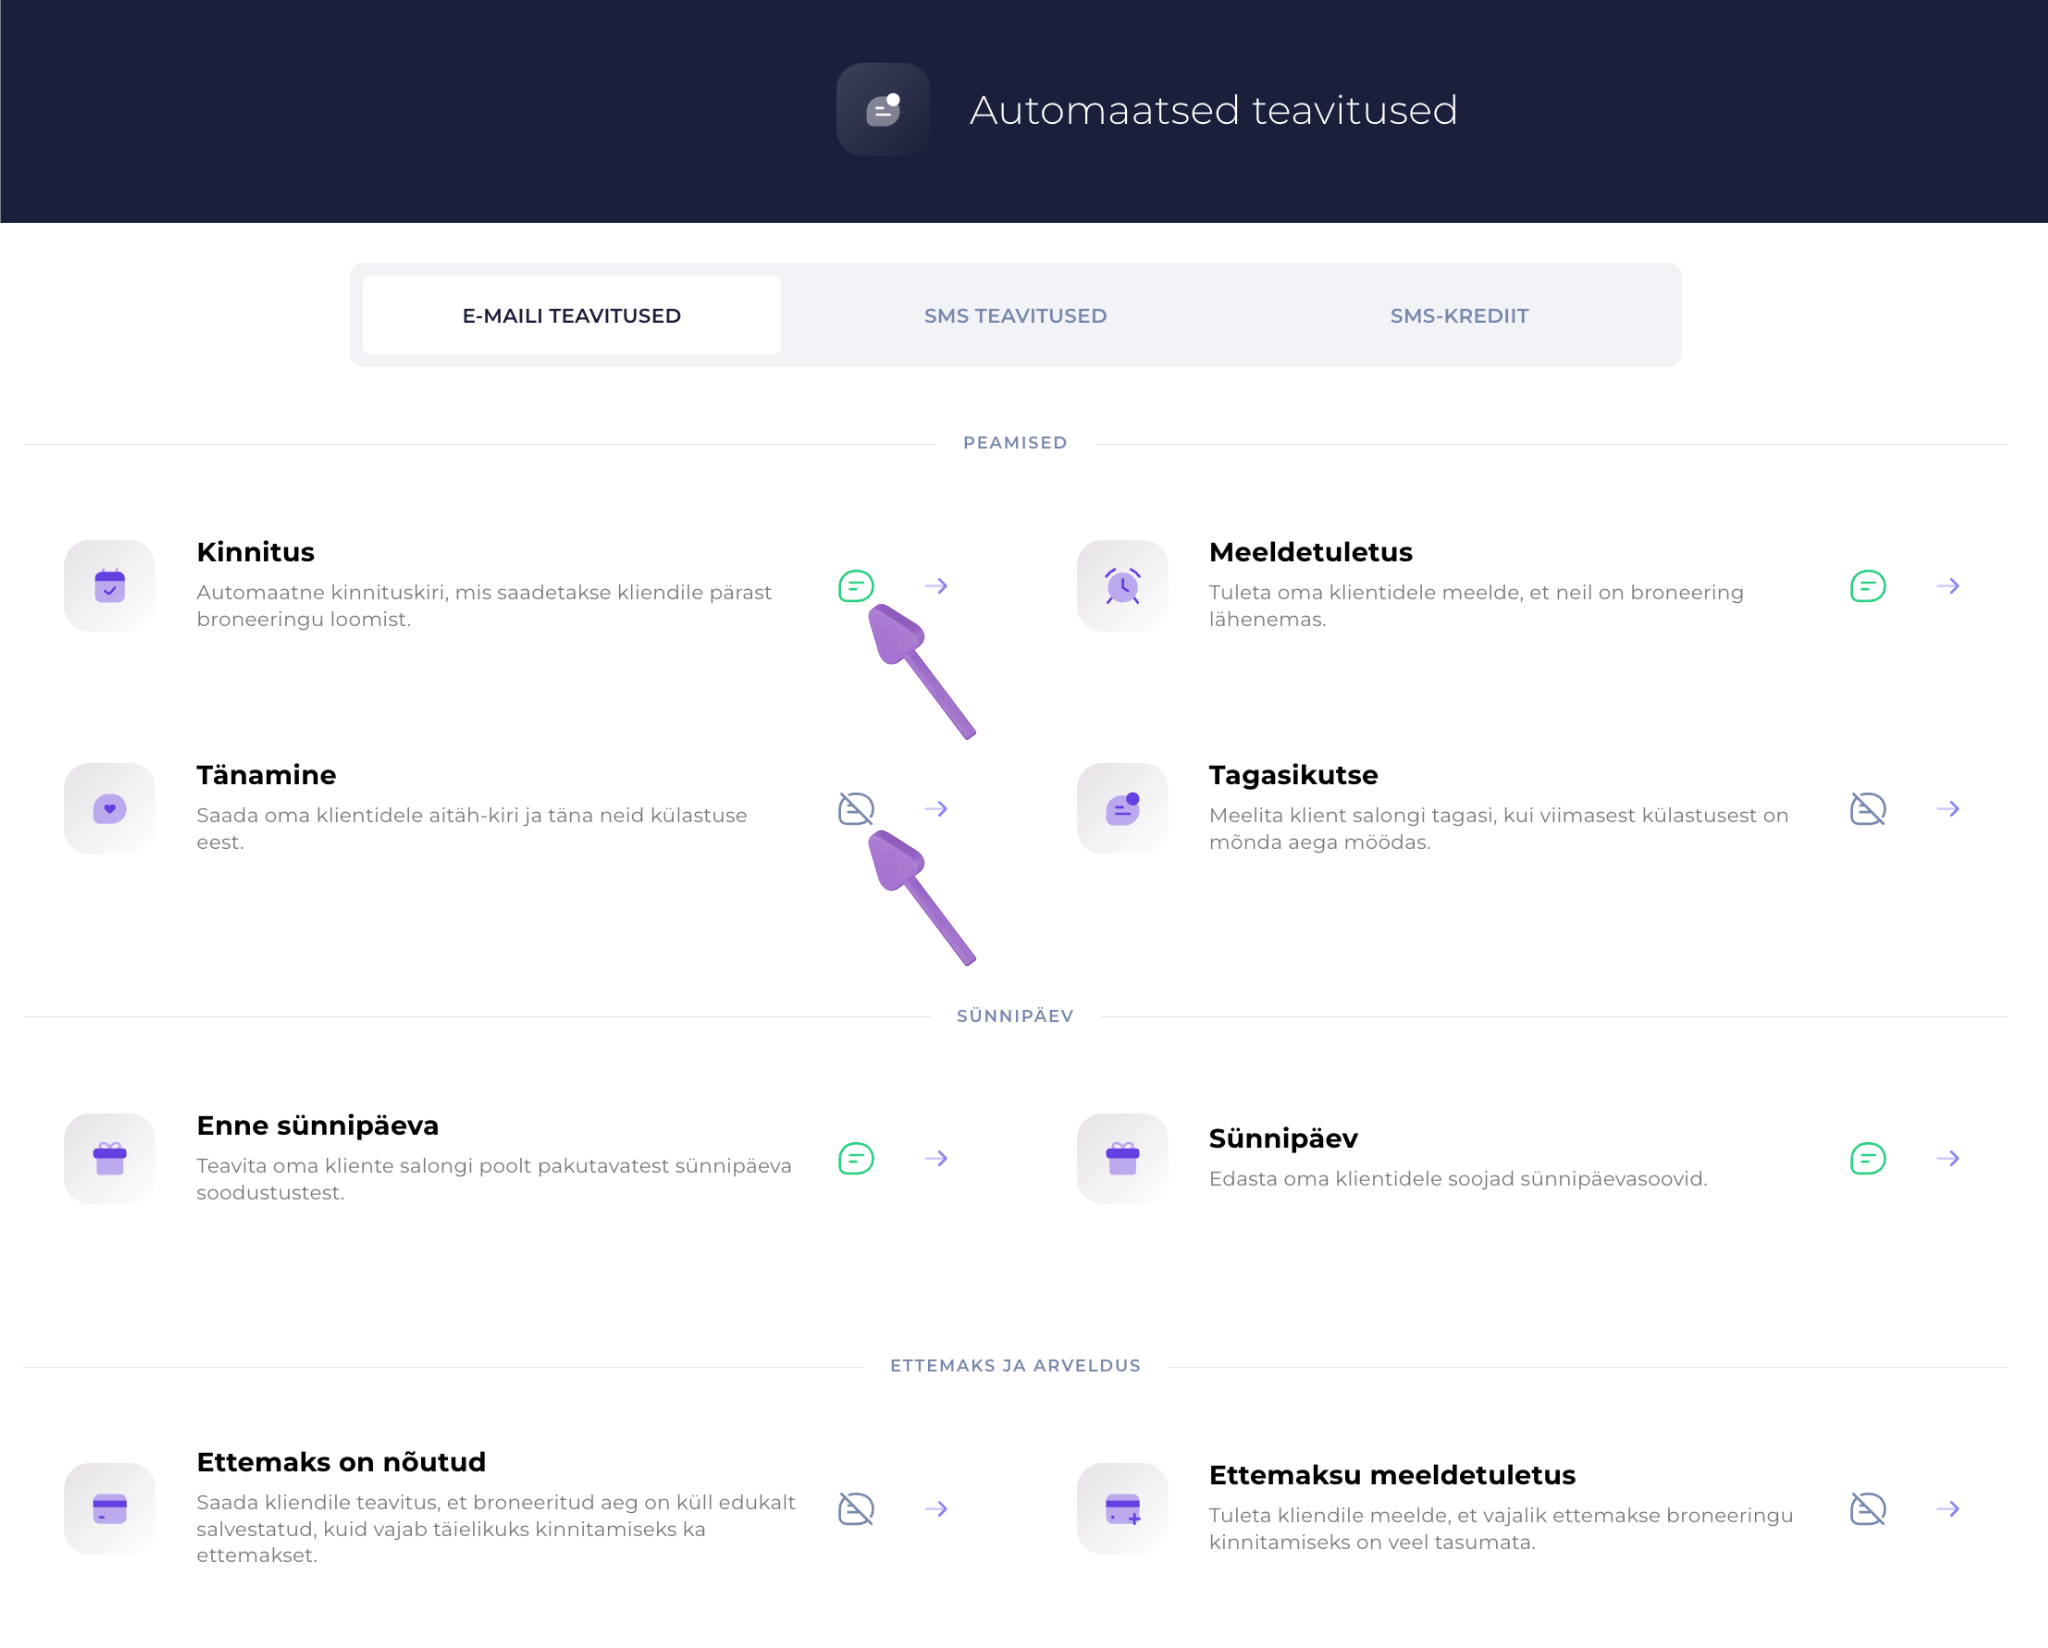Screen dimensions: 2048x1648
Task: Disable the Kinnitus notification status toggle
Action: tap(856, 586)
